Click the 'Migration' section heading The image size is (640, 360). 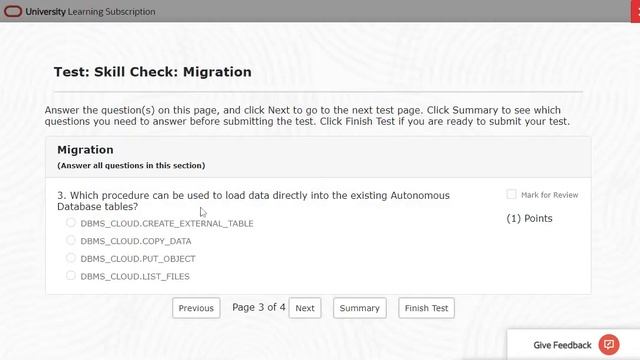(x=85, y=150)
